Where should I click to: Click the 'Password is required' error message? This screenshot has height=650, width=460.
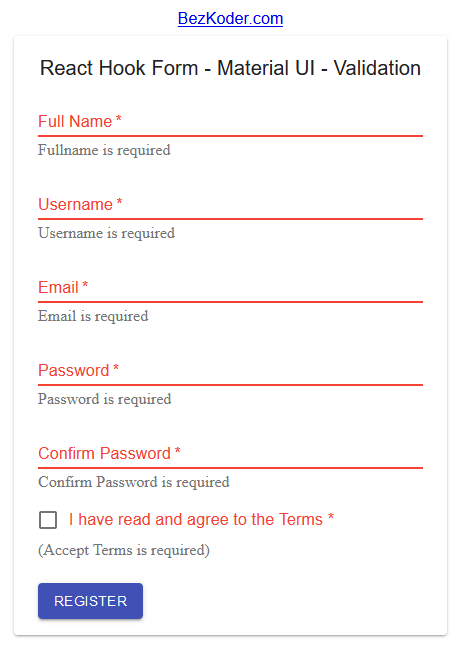tap(104, 399)
